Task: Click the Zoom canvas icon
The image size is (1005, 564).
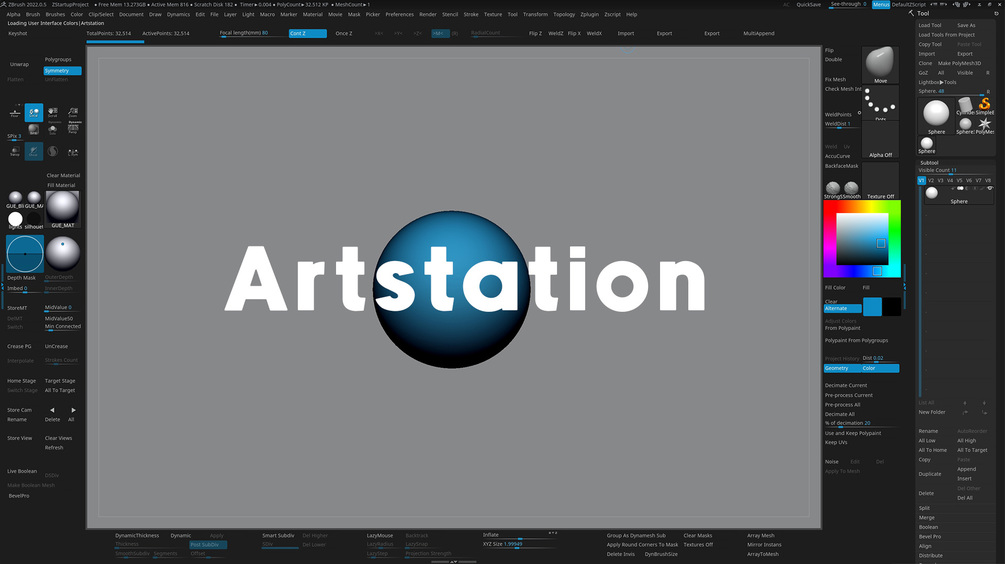Action: click(73, 113)
